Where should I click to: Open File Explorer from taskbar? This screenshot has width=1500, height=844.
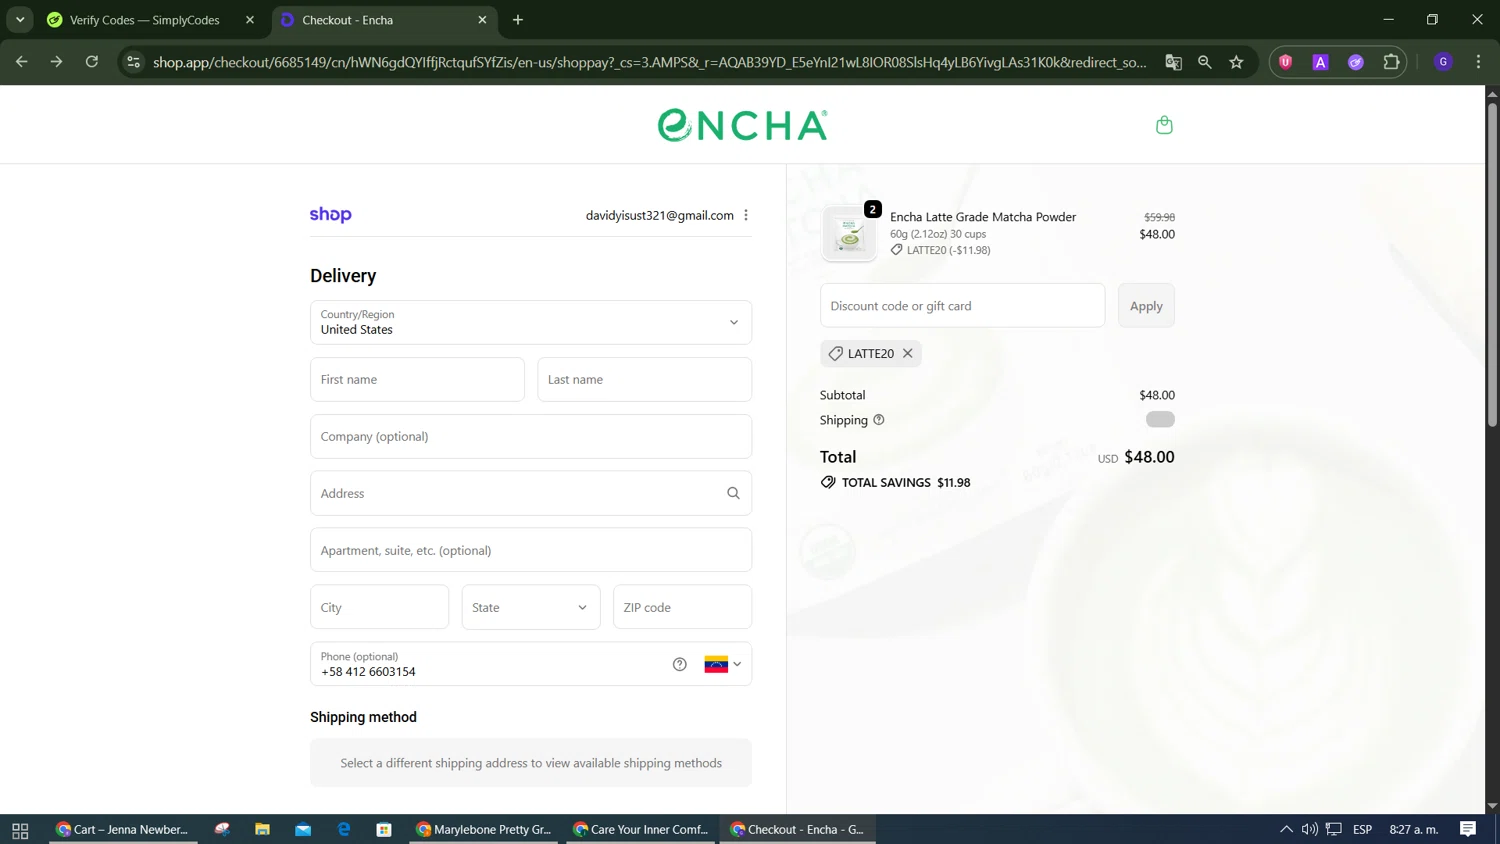262,830
